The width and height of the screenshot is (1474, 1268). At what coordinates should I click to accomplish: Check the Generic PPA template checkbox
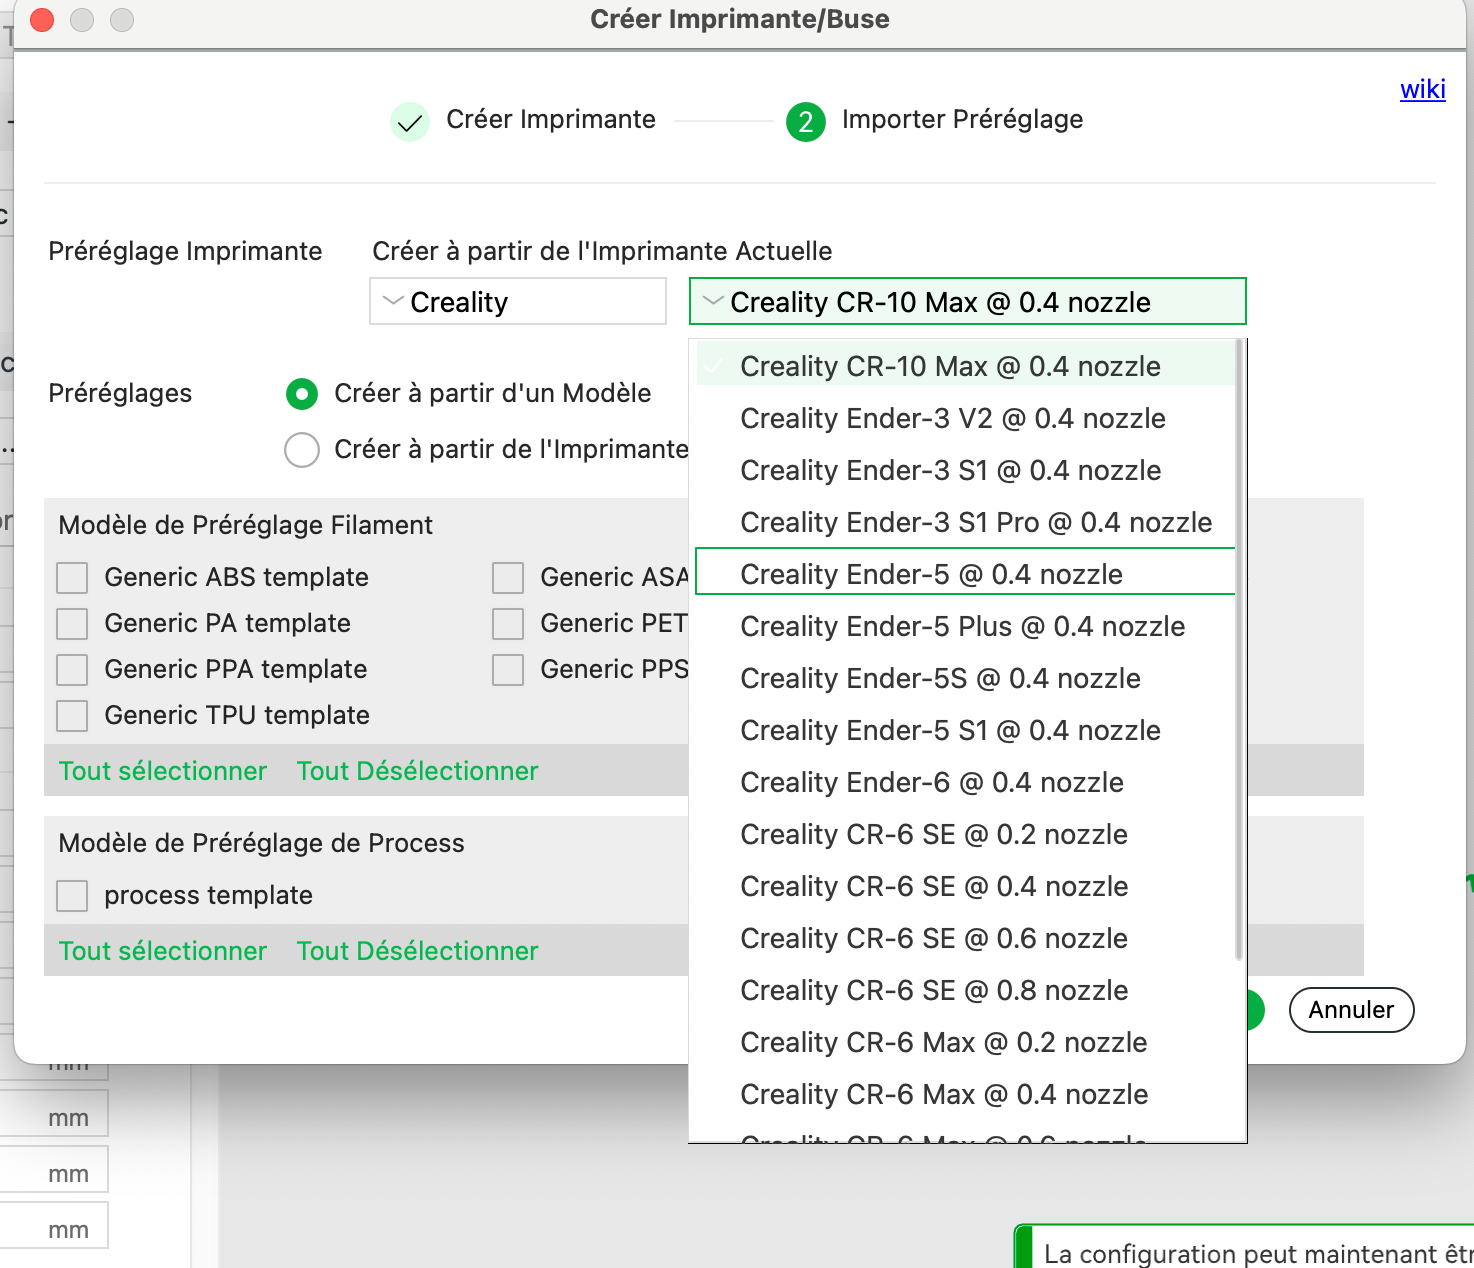click(x=72, y=670)
